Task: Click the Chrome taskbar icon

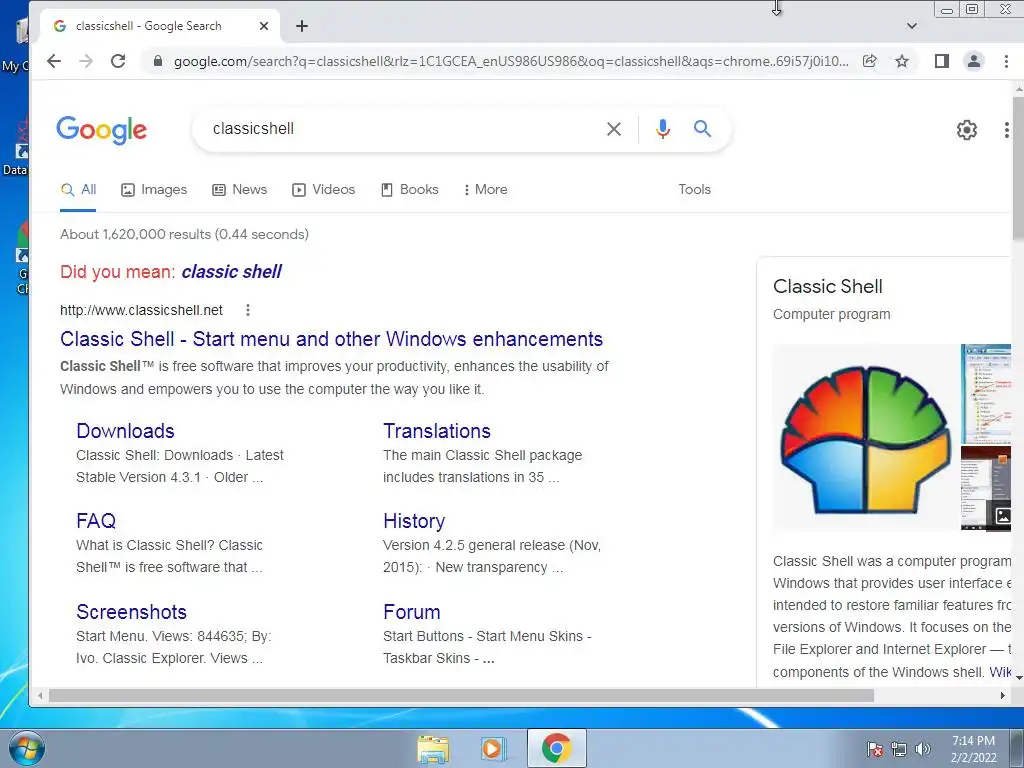Action: click(556, 748)
